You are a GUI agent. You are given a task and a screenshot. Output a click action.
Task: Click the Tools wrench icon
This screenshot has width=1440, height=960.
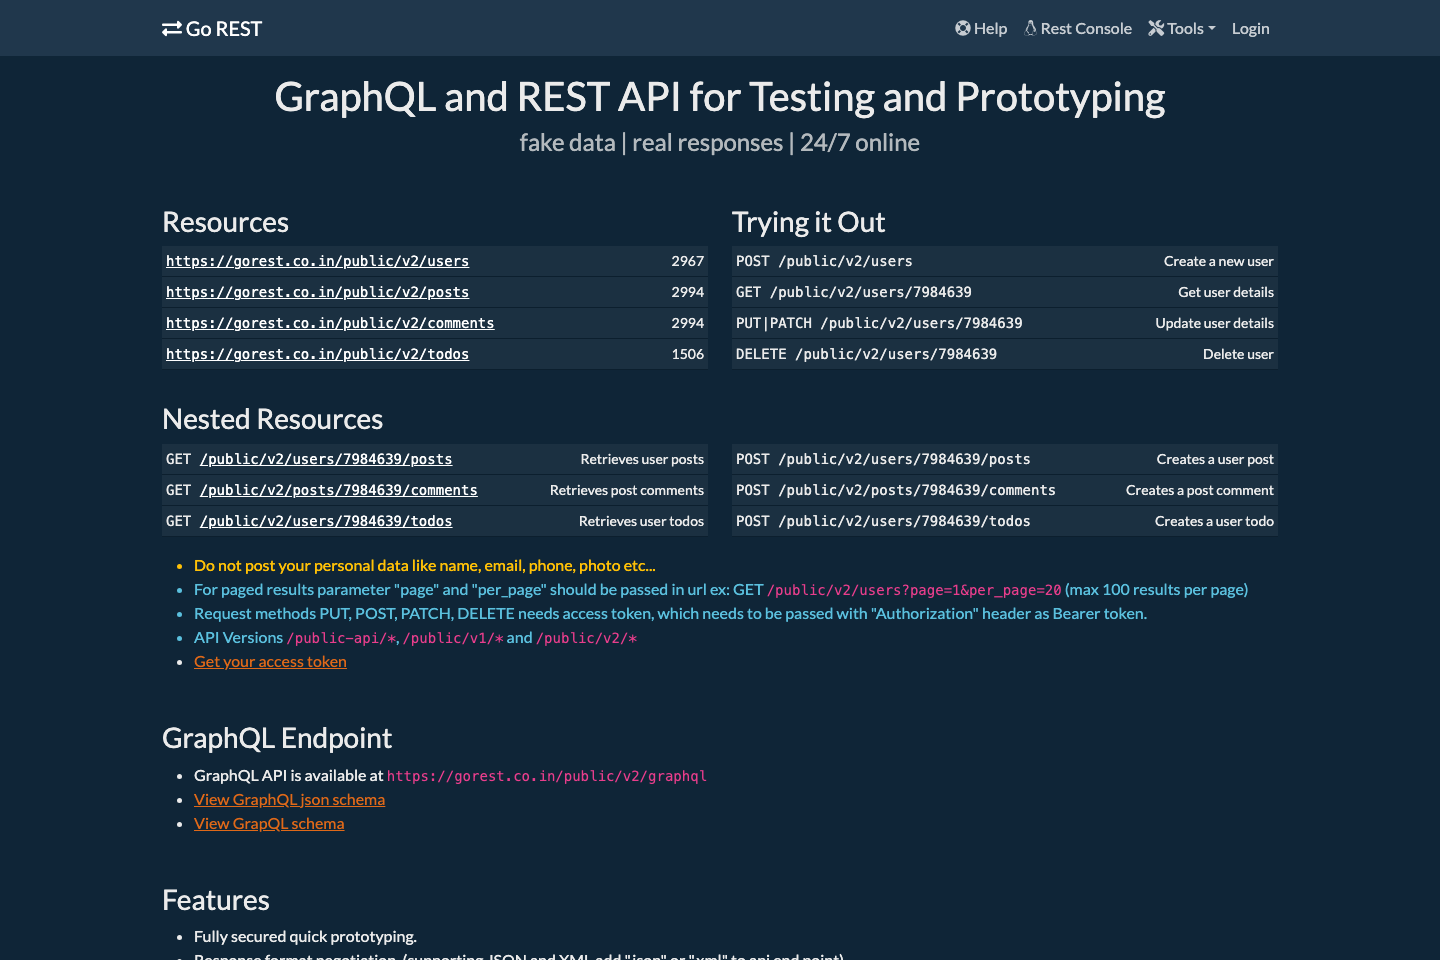pos(1156,28)
